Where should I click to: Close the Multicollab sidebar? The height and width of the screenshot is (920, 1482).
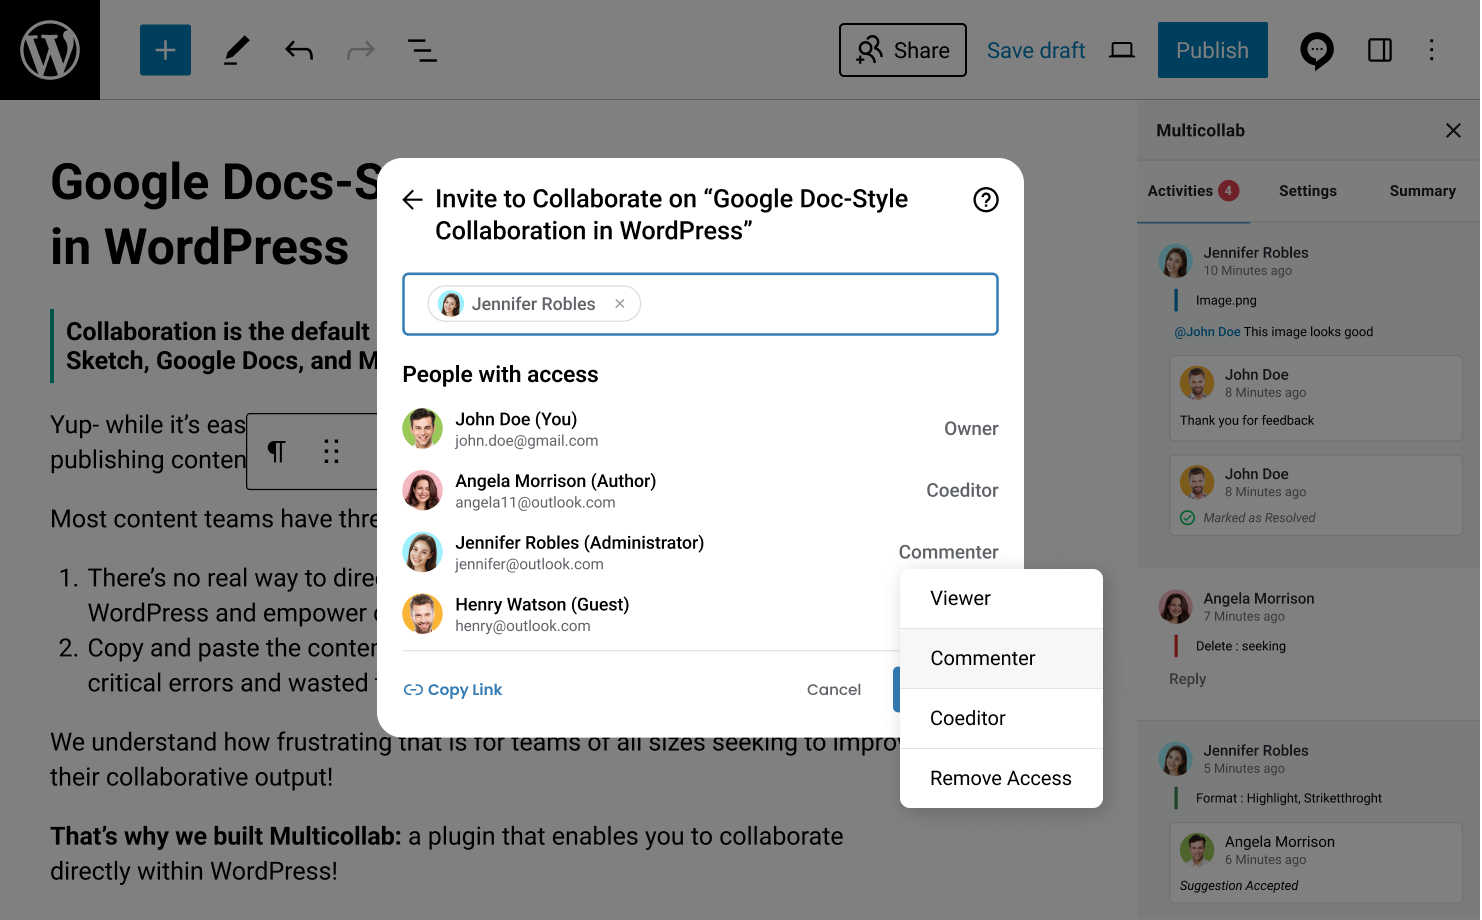tap(1453, 130)
